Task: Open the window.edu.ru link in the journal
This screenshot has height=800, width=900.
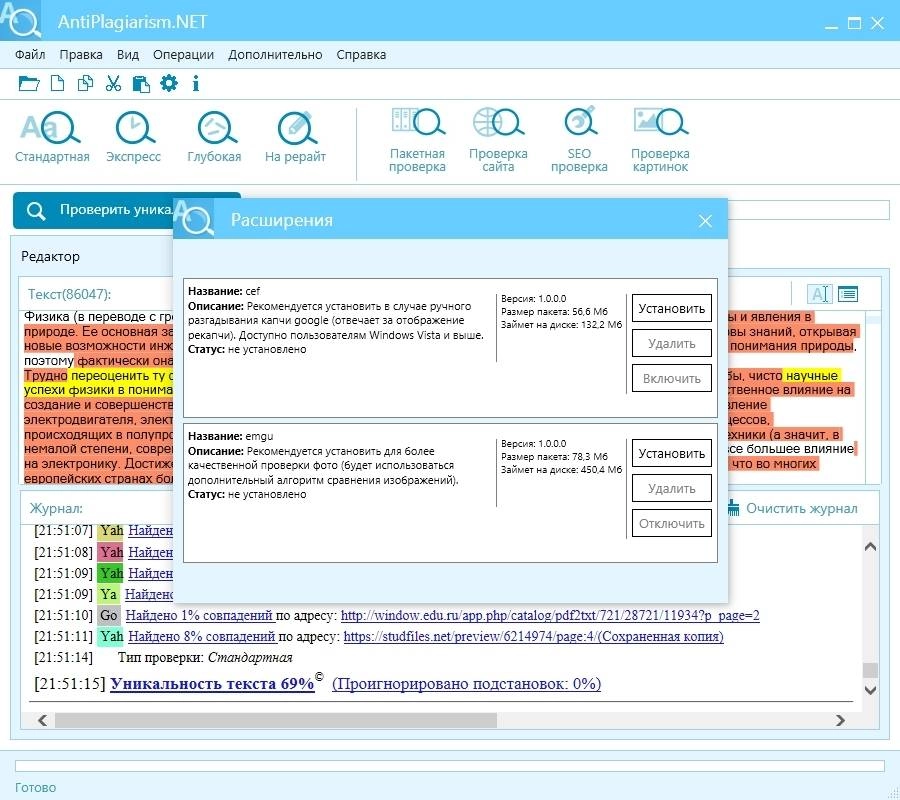Action: point(550,616)
